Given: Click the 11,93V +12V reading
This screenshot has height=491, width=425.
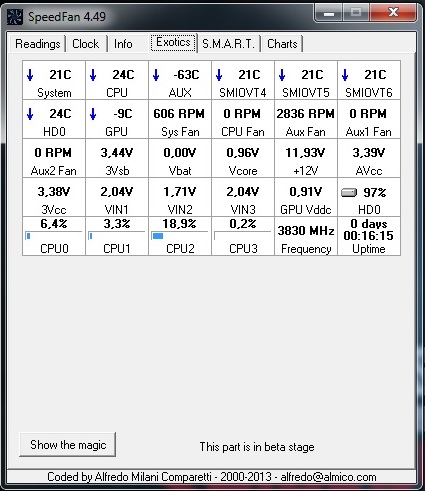Looking at the screenshot, I should tap(305, 153).
